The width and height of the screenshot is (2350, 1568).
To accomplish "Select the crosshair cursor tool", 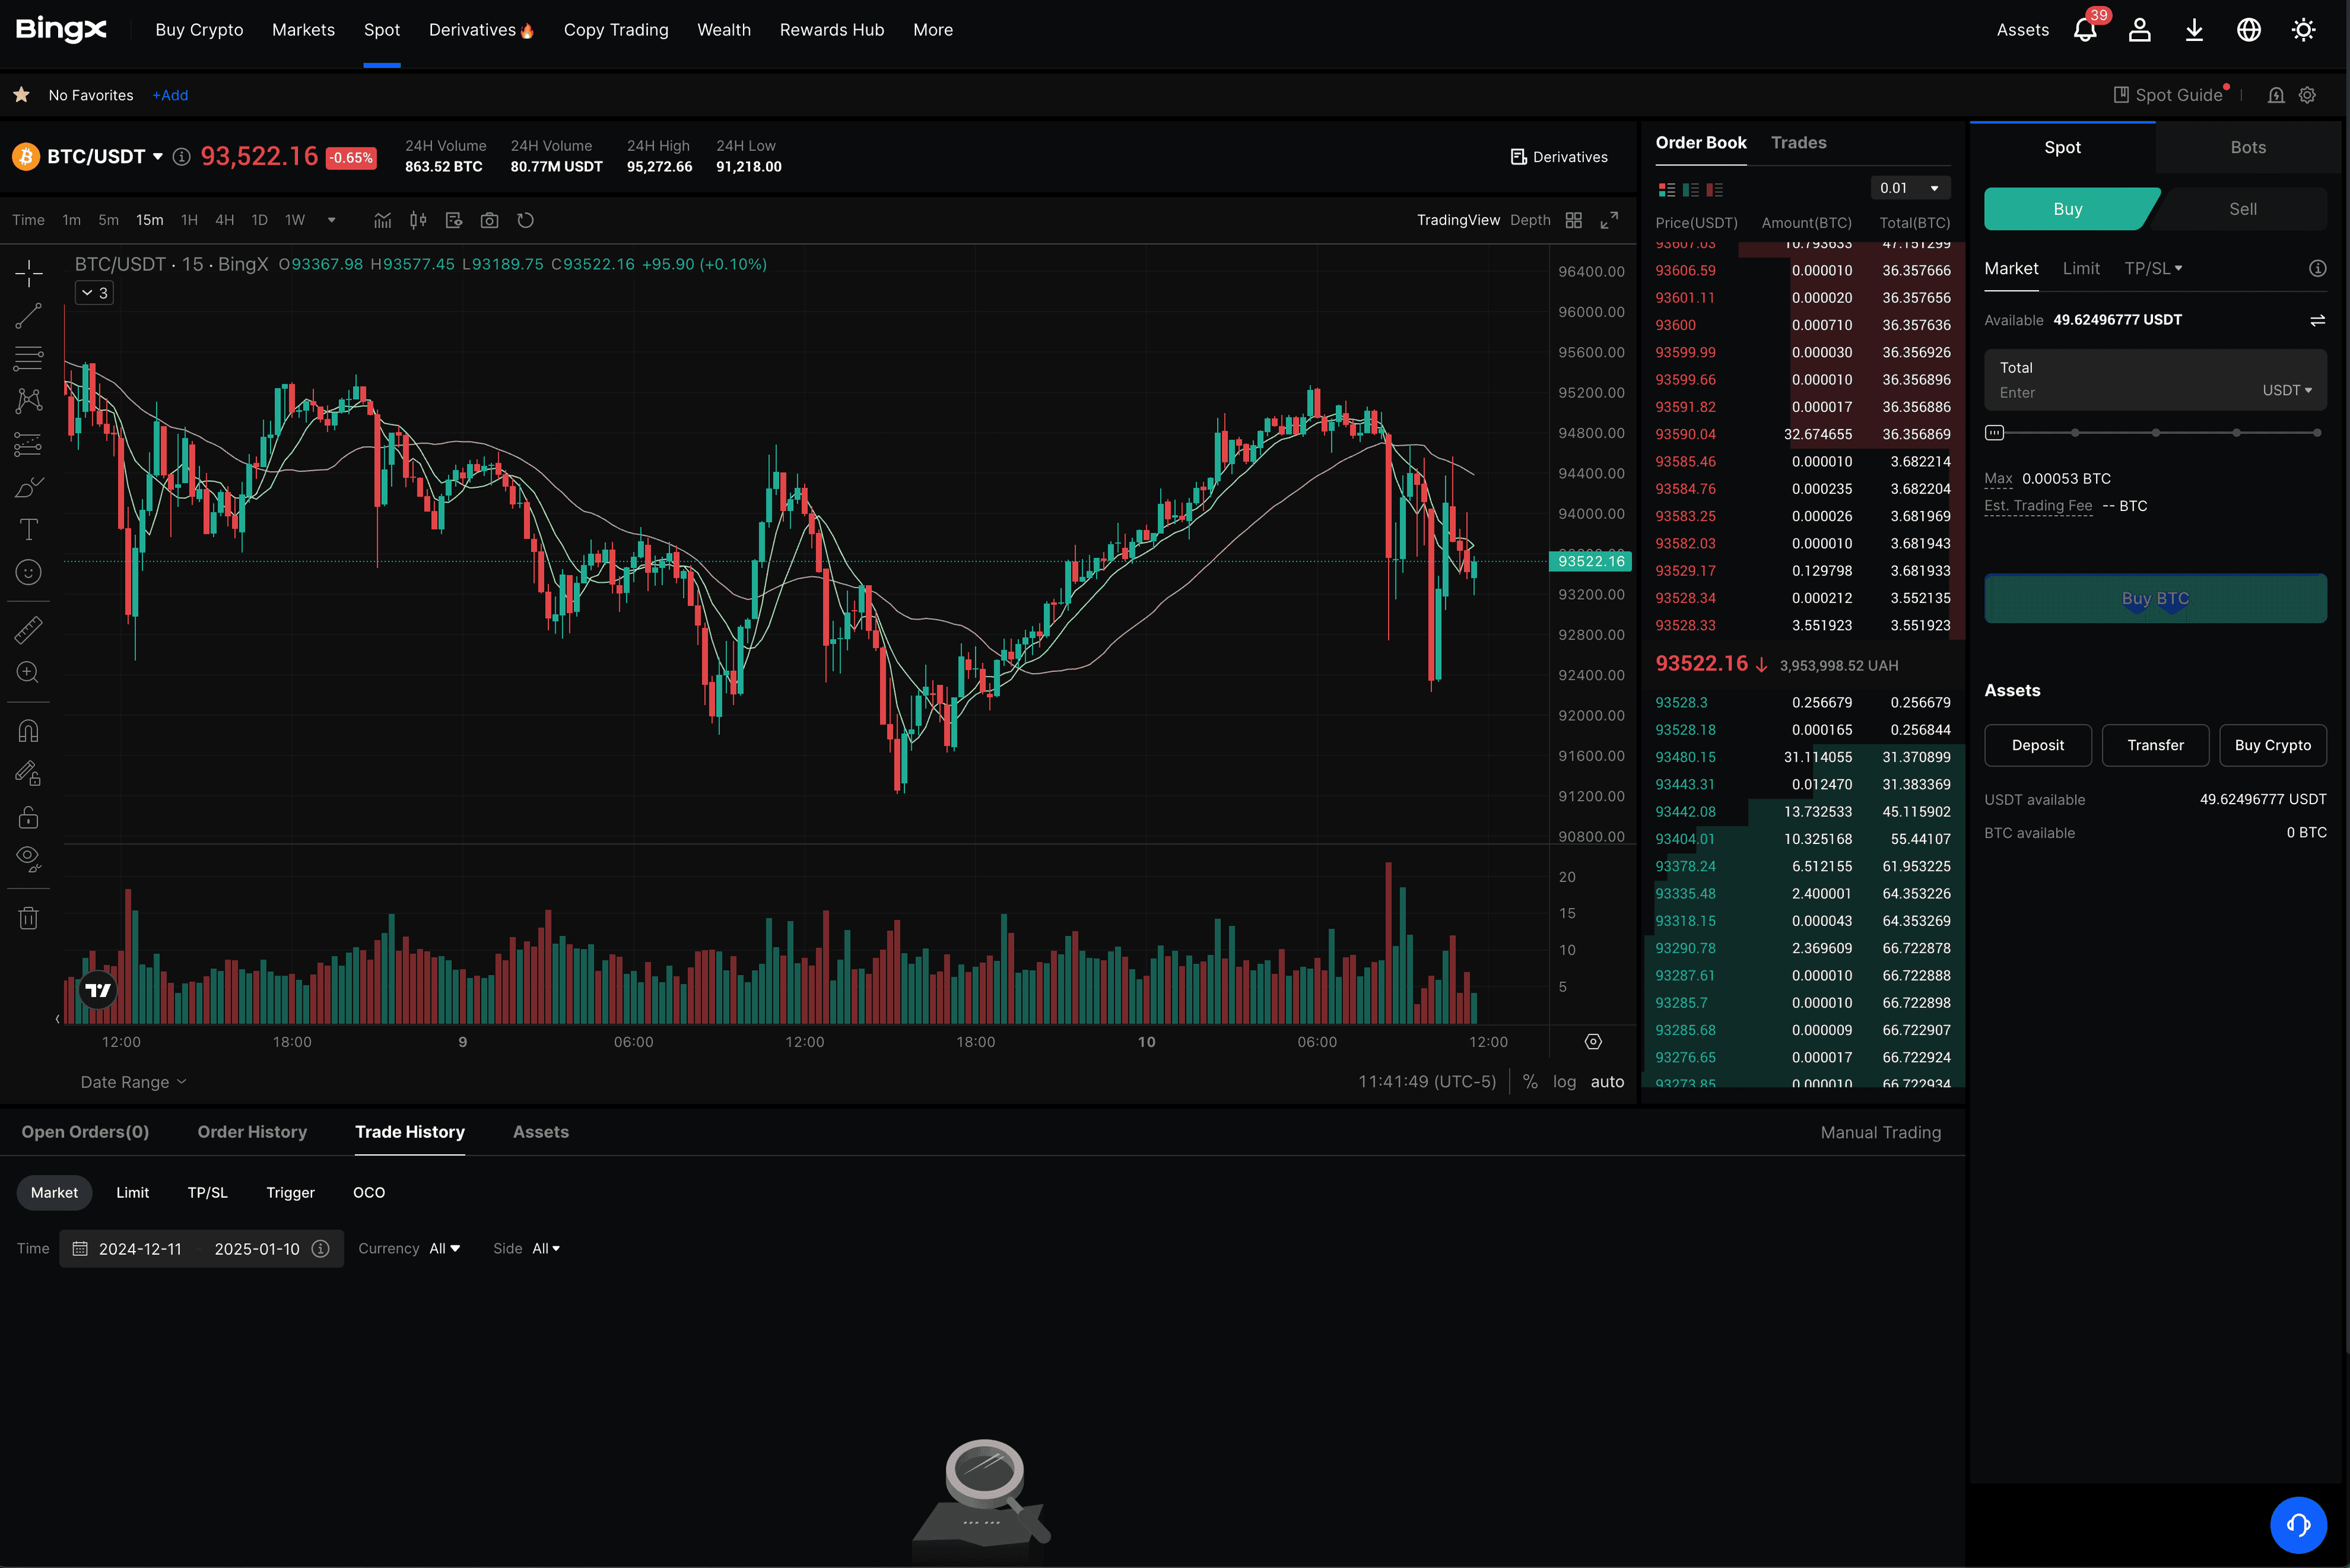I will [28, 273].
